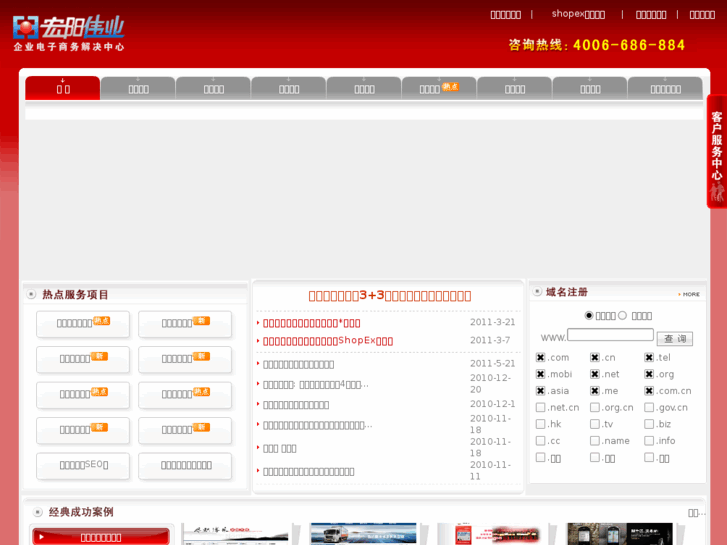
Task: Open the red news item dated 2011-3-21
Action: 312,323
